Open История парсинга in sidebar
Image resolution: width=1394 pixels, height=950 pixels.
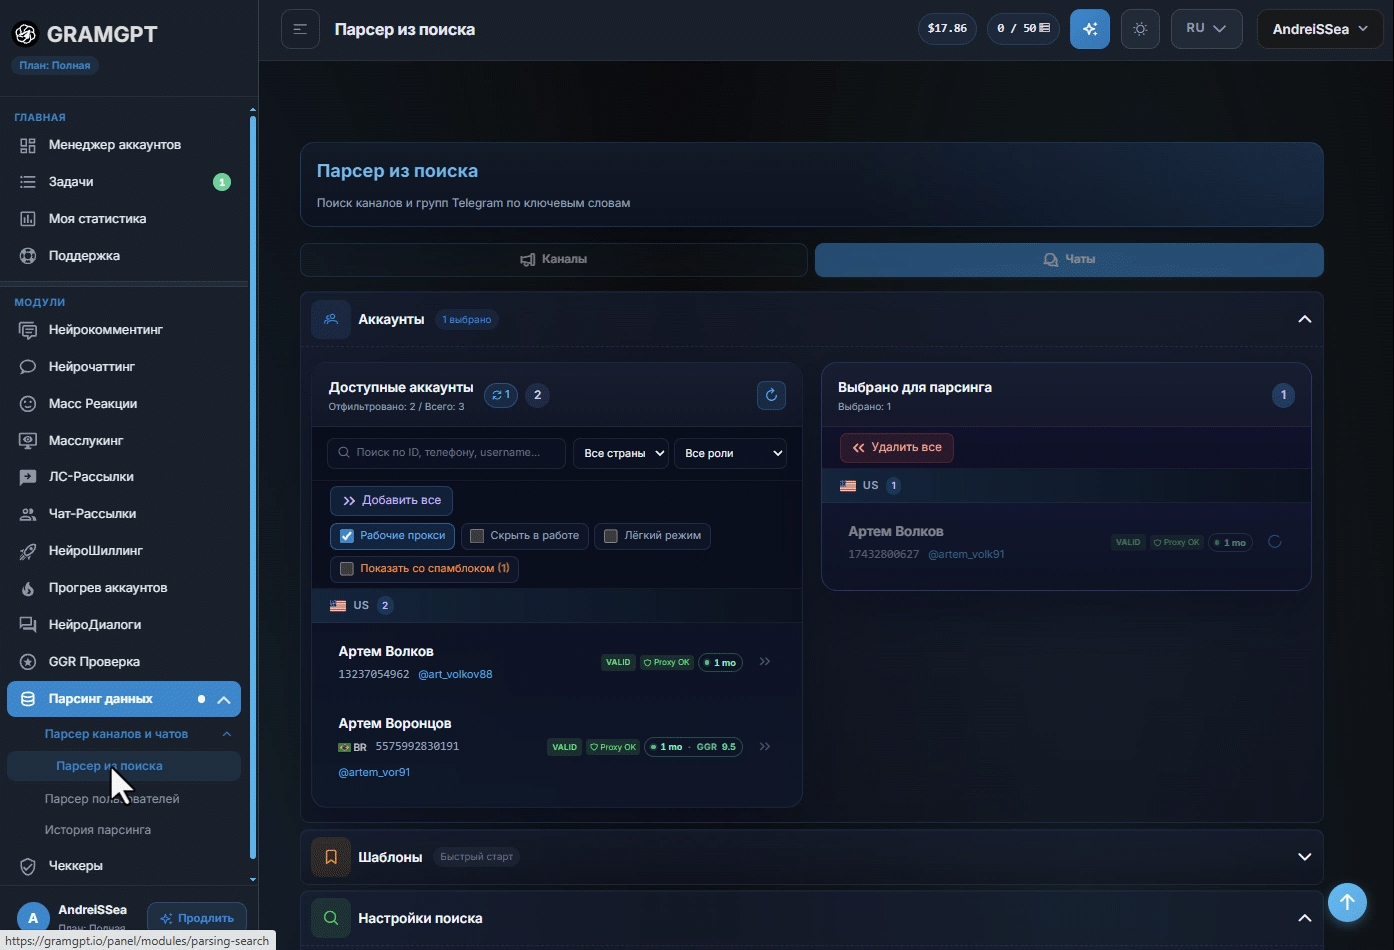[x=98, y=830]
